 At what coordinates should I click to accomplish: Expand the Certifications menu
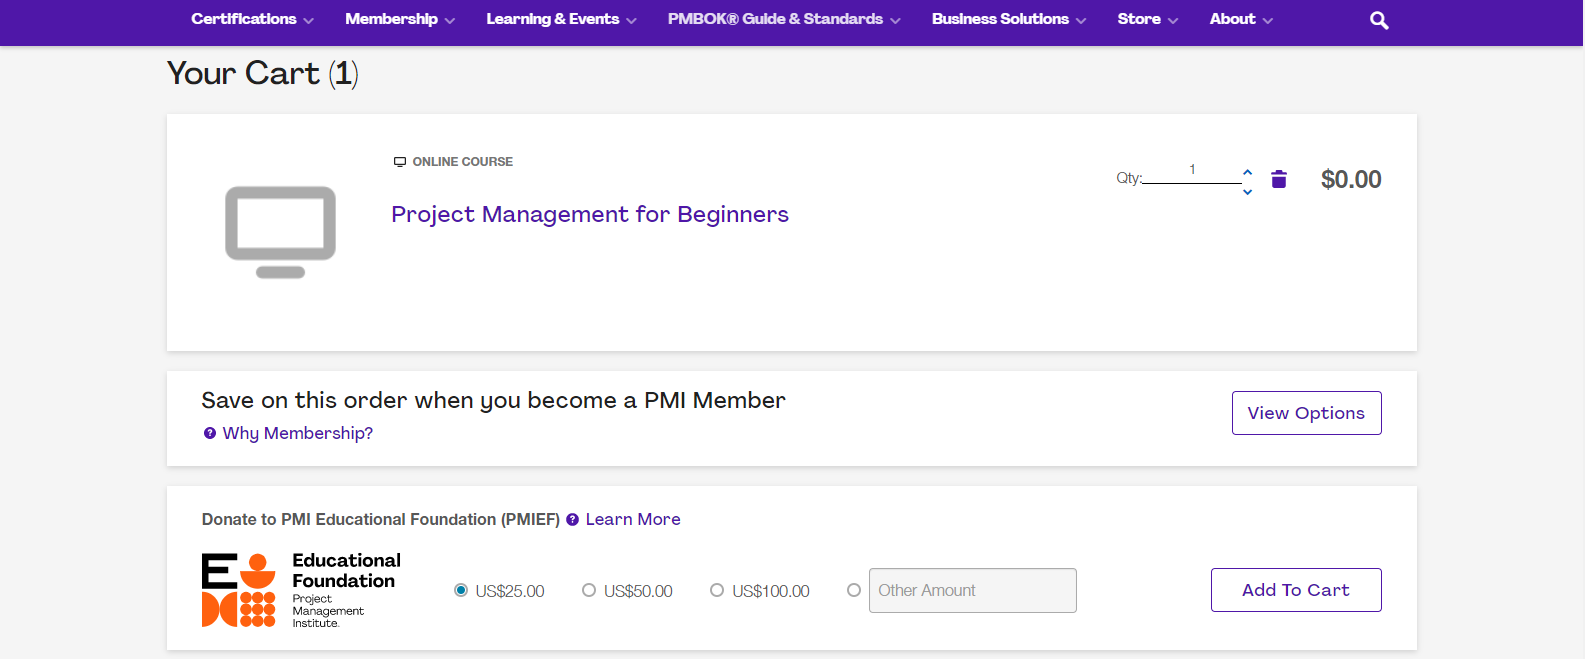pos(252,19)
